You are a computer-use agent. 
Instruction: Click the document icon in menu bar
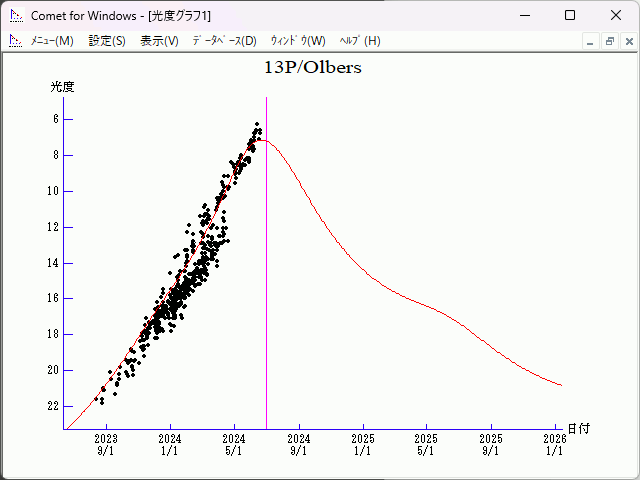tap(16, 41)
